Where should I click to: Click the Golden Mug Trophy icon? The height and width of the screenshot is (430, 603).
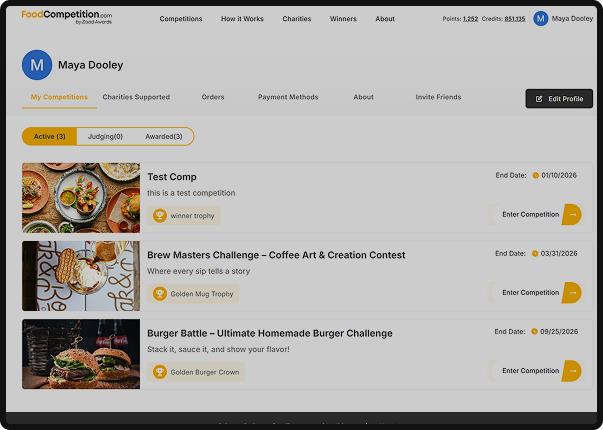pyautogui.click(x=160, y=294)
